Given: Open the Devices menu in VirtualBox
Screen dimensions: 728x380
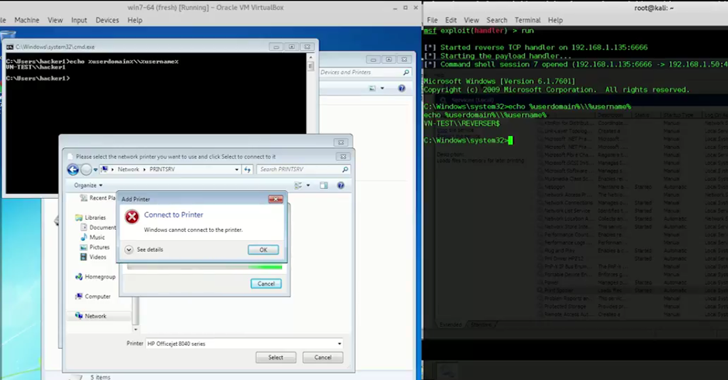Looking at the screenshot, I should 107,20.
